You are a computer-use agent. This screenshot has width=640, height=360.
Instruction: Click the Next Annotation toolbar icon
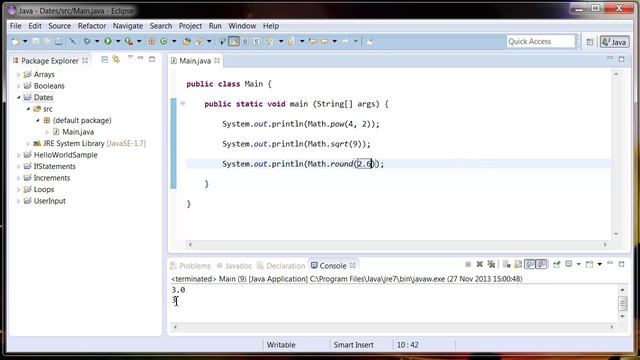[x=270, y=41]
